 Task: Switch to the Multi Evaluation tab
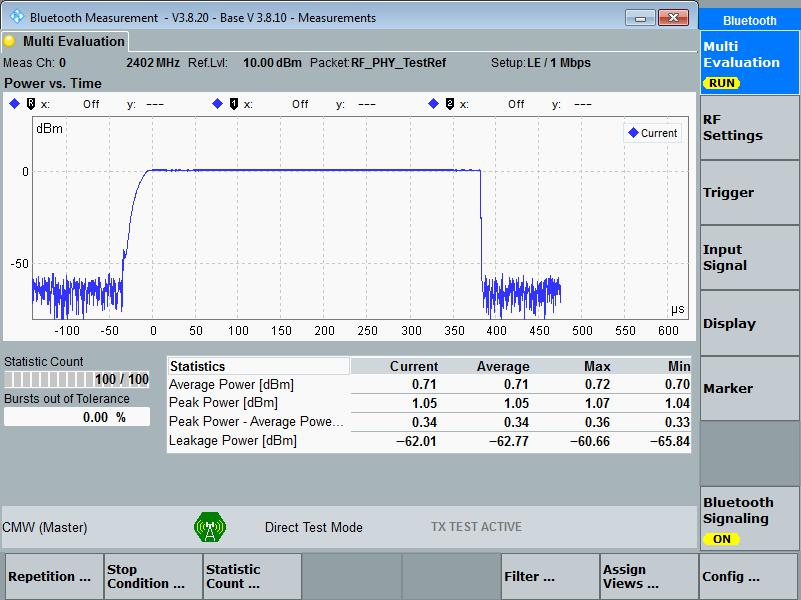point(64,41)
